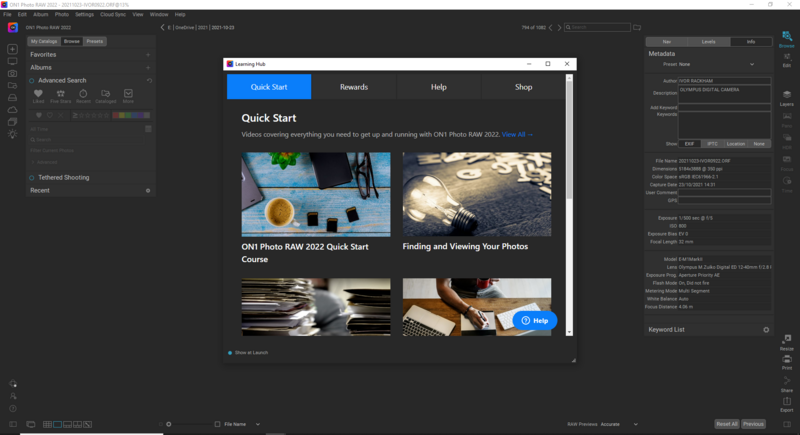Click the thumbnail size slider handle
800x435 pixels.
168,424
